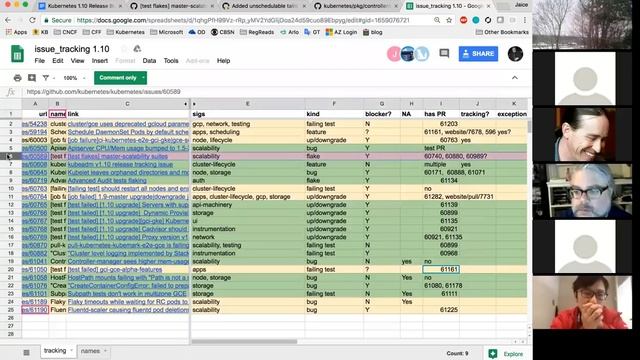Screen dimensions: 640x360
Task: Switch to the kubernetes/pkg/controller browser tab
Action: coord(354,6)
